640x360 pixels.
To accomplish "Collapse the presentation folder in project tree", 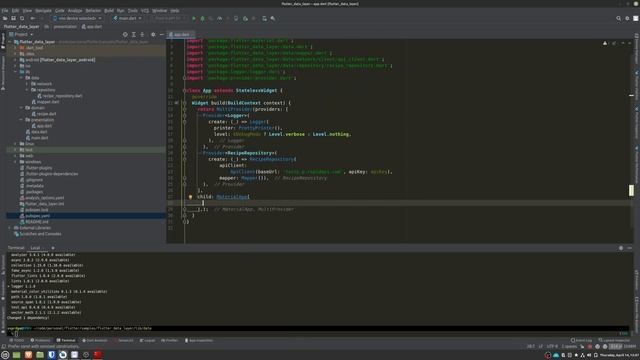I will (x=21, y=120).
